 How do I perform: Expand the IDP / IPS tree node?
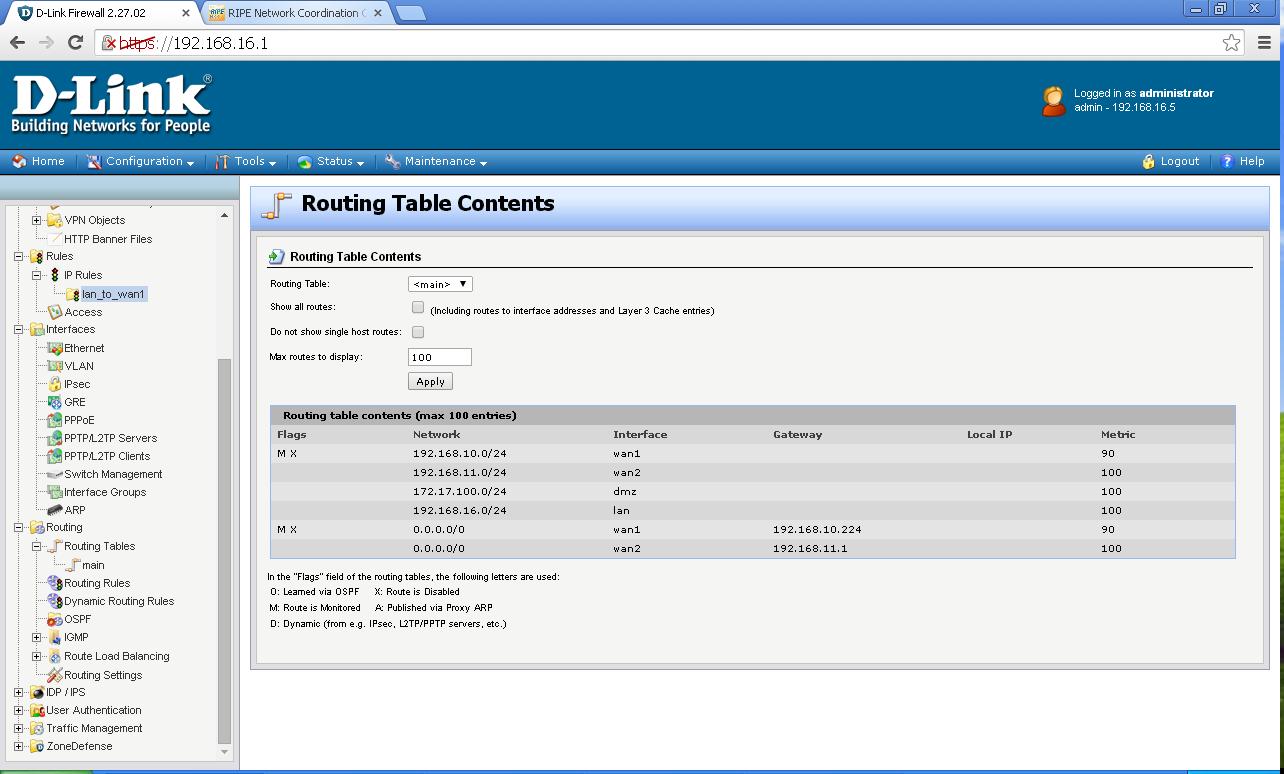click(18, 692)
